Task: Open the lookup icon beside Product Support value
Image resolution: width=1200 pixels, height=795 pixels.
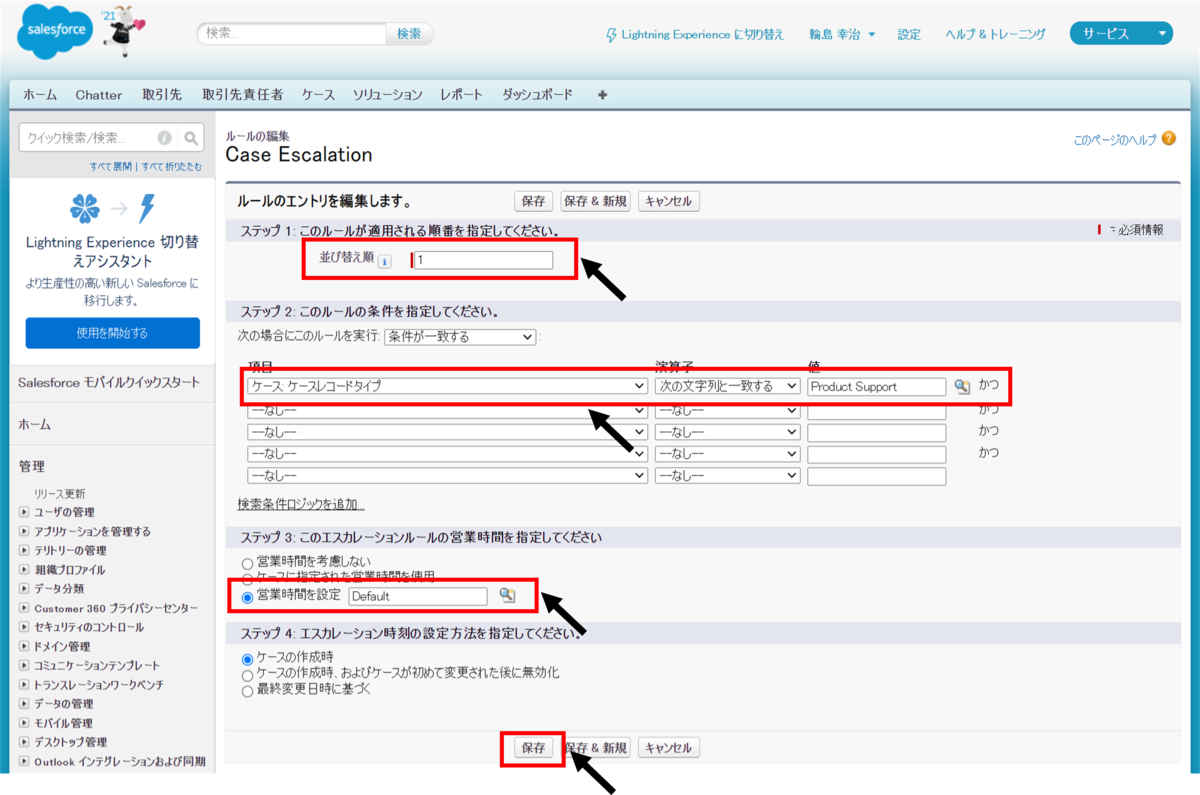Action: (x=962, y=386)
